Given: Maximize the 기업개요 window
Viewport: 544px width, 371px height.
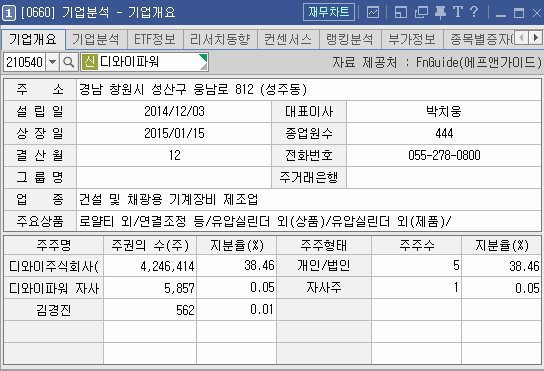Looking at the screenshot, I should (x=519, y=13).
